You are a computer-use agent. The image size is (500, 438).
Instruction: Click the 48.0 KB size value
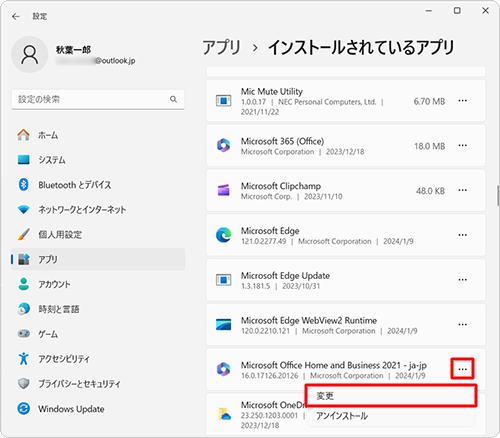tap(430, 191)
